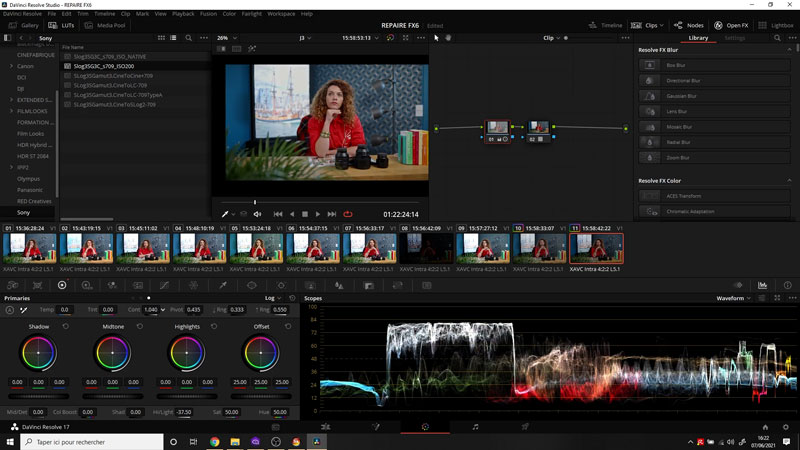Toggle auto balance A button
800x450 pixels.
pos(10,310)
